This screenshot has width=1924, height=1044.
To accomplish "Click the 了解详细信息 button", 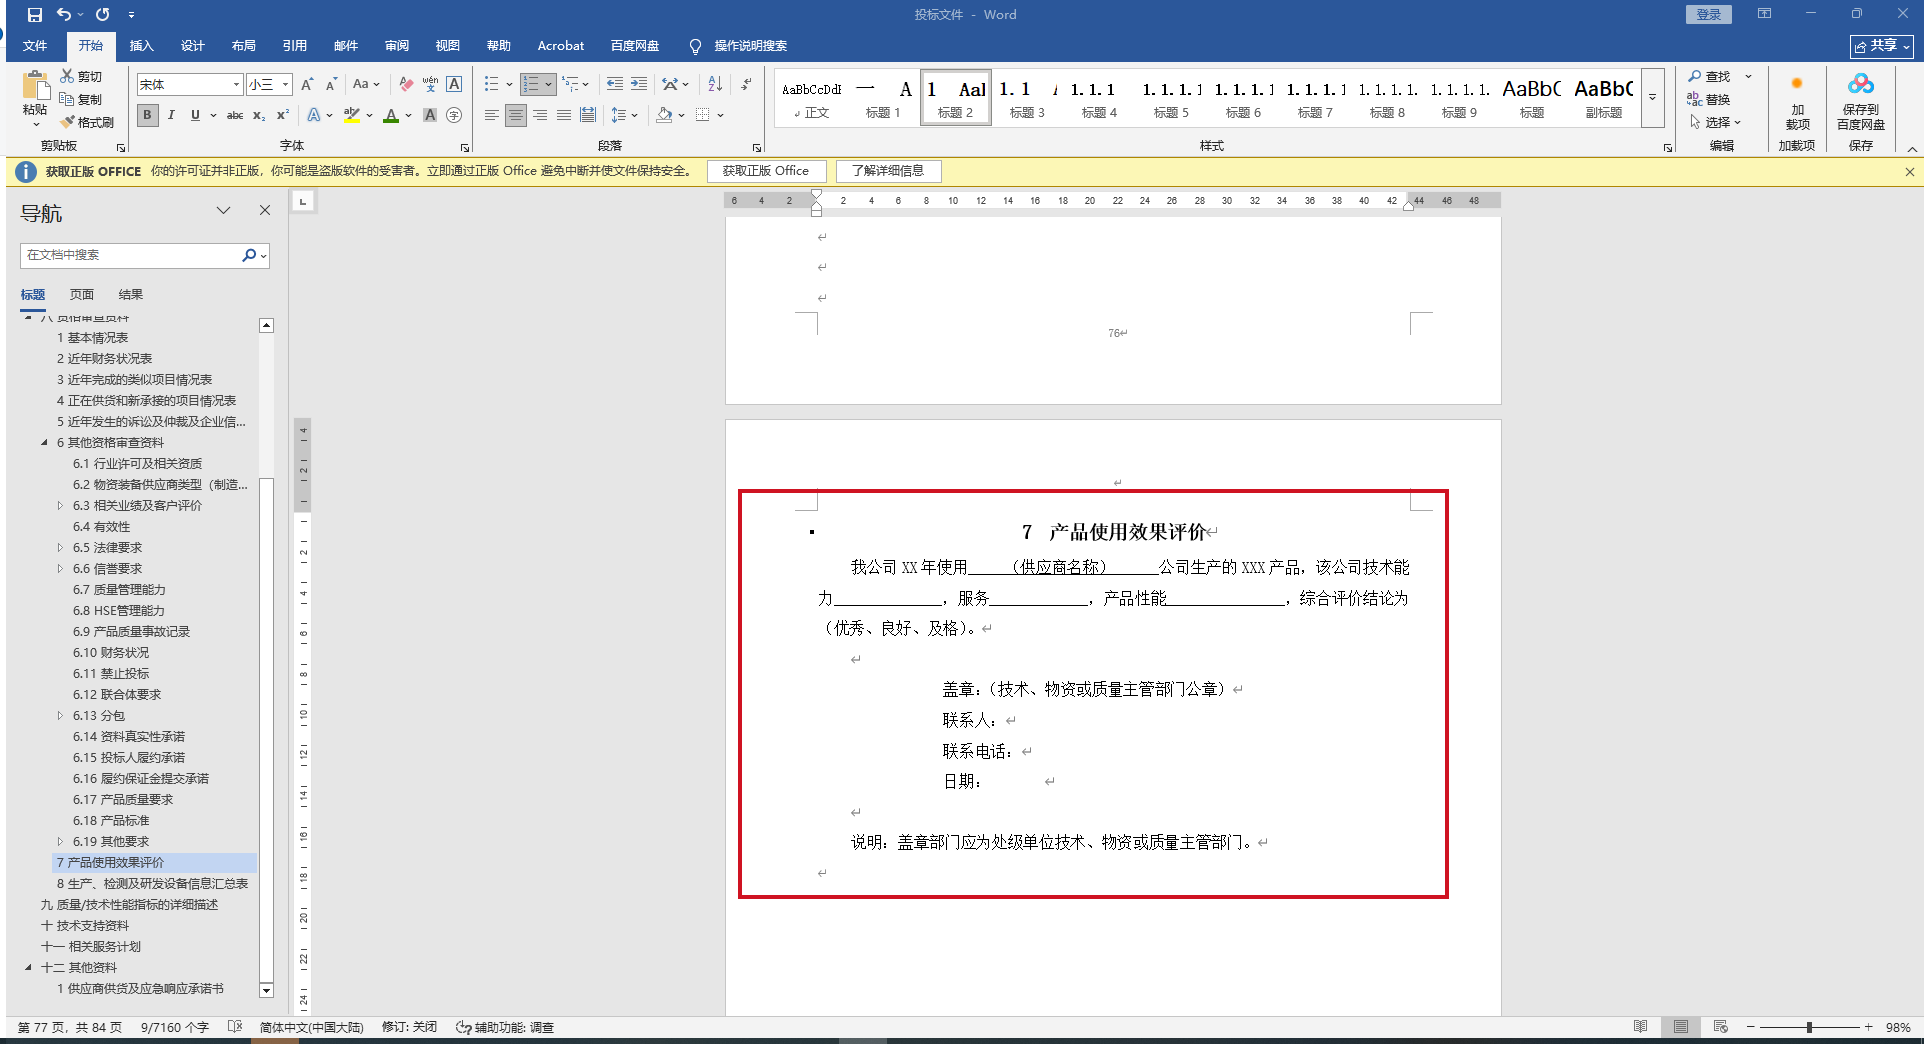I will pyautogui.click(x=888, y=171).
